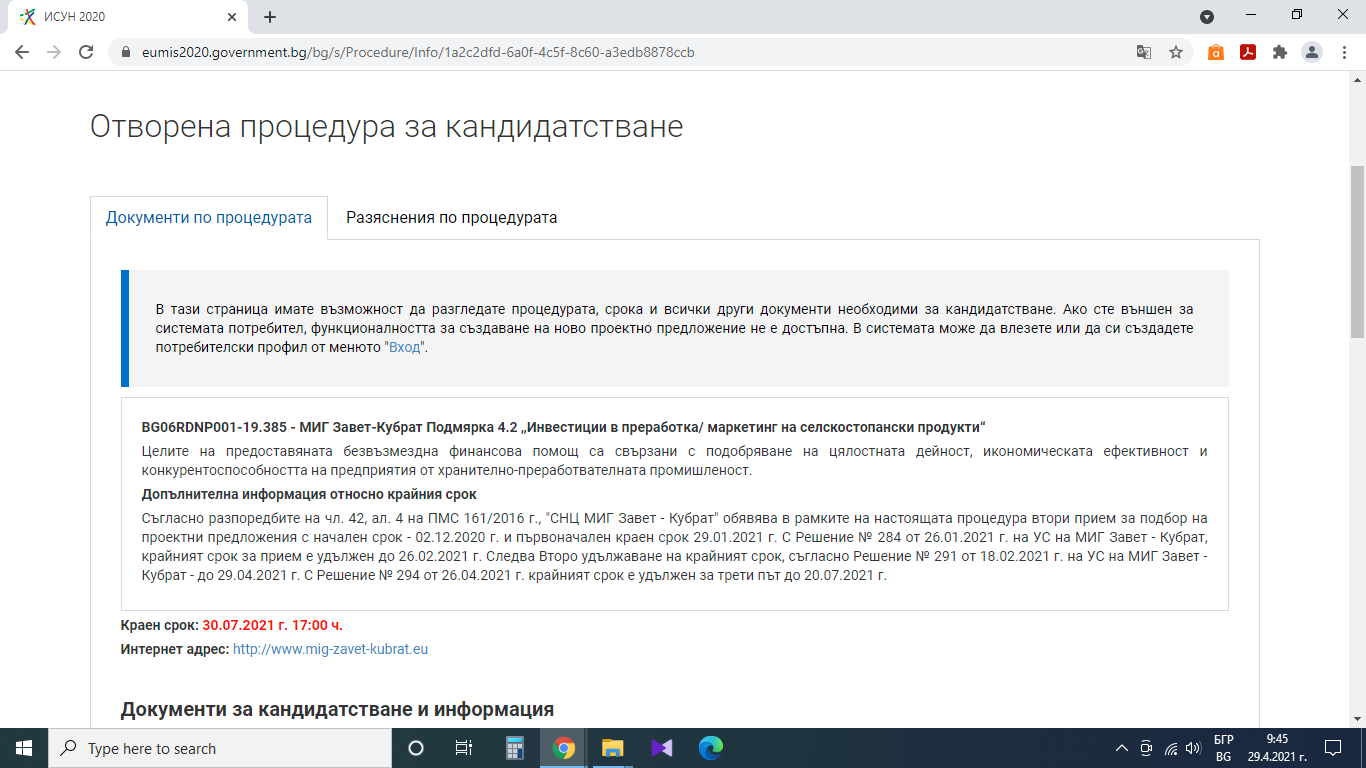Open the Wi-Fi network tray icon
The height and width of the screenshot is (768, 1366).
(1170, 748)
